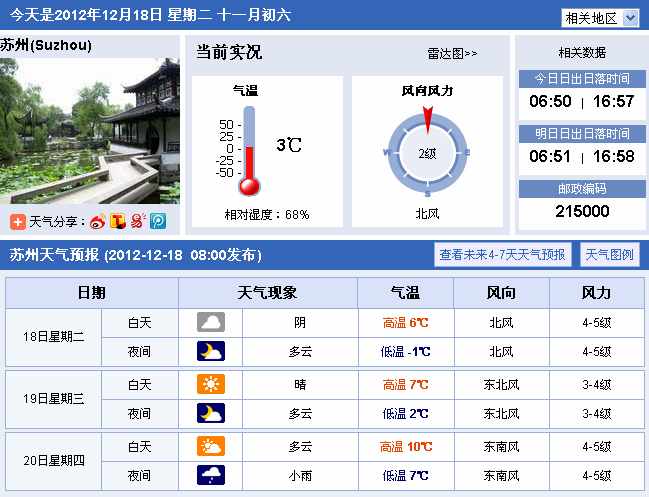The width and height of the screenshot is (649, 497).
Task: Click the wind direction compass dial
Action: (x=427, y=151)
